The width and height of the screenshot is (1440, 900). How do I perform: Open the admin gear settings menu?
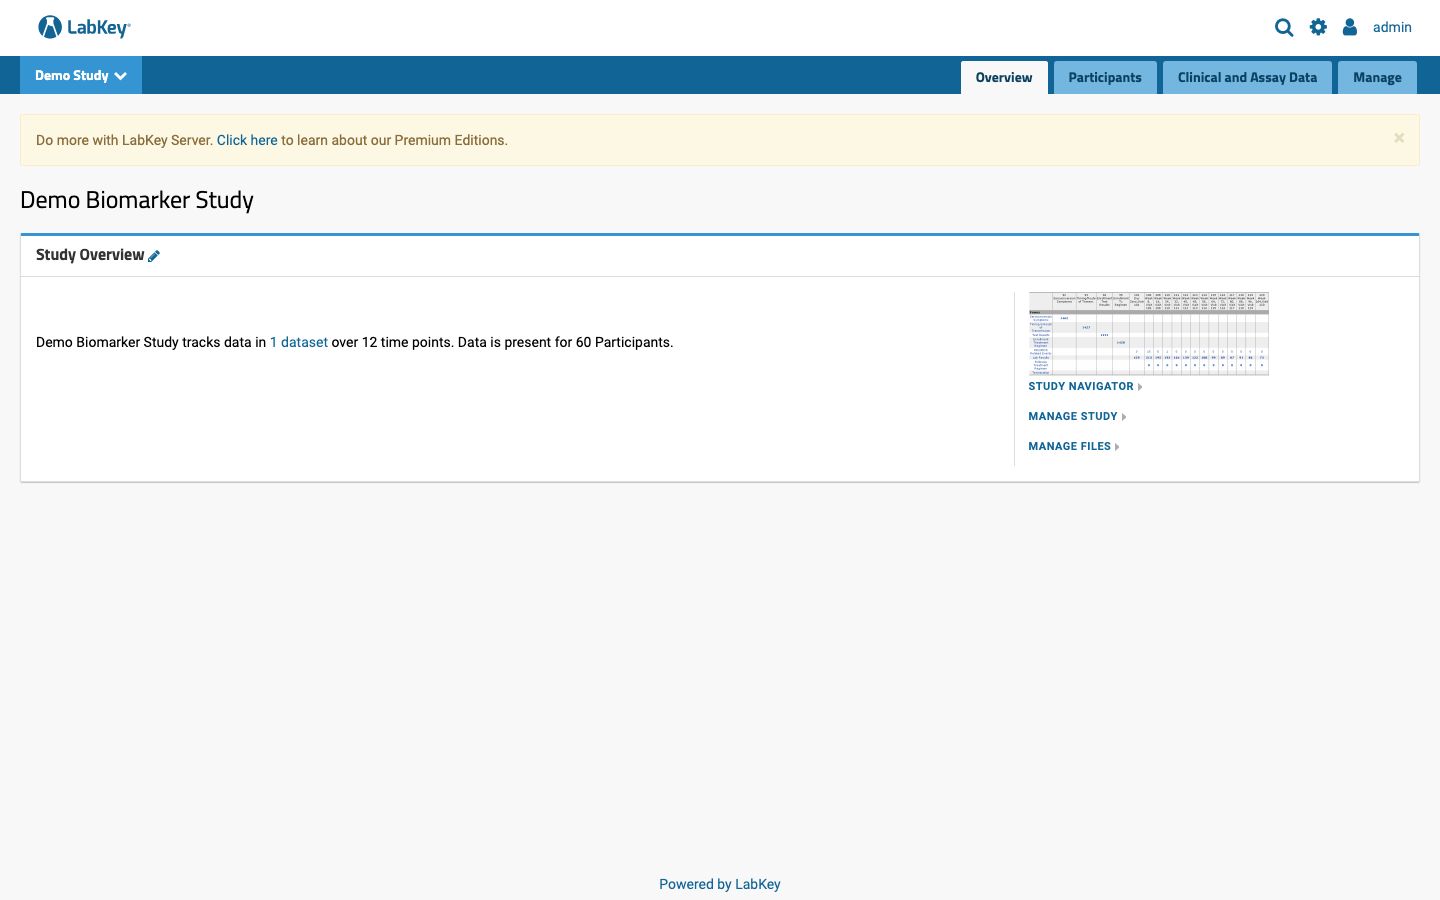[1318, 27]
